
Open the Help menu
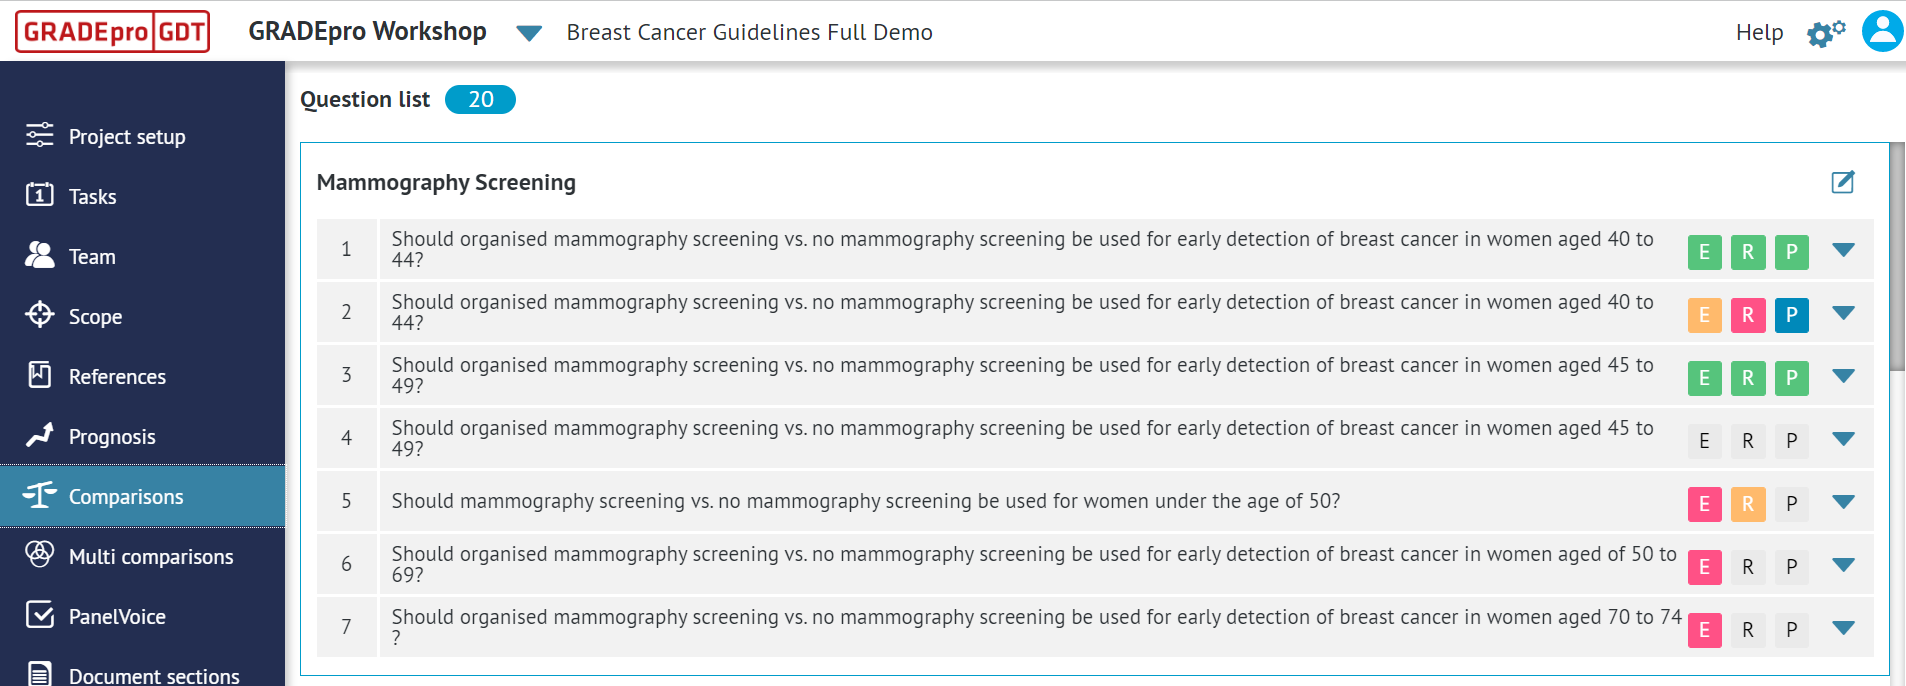[1758, 31]
